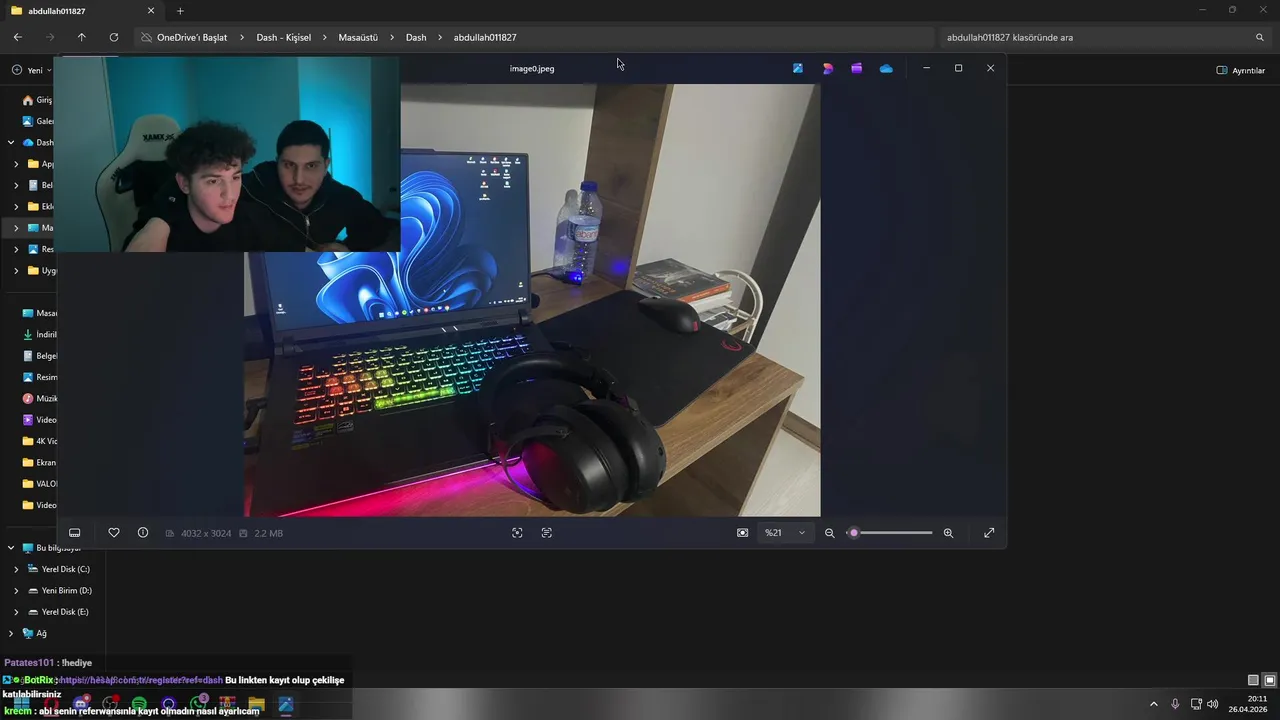Navigate to Masaüstü breadcrumb
Image resolution: width=1280 pixels, height=720 pixels.
click(x=358, y=37)
